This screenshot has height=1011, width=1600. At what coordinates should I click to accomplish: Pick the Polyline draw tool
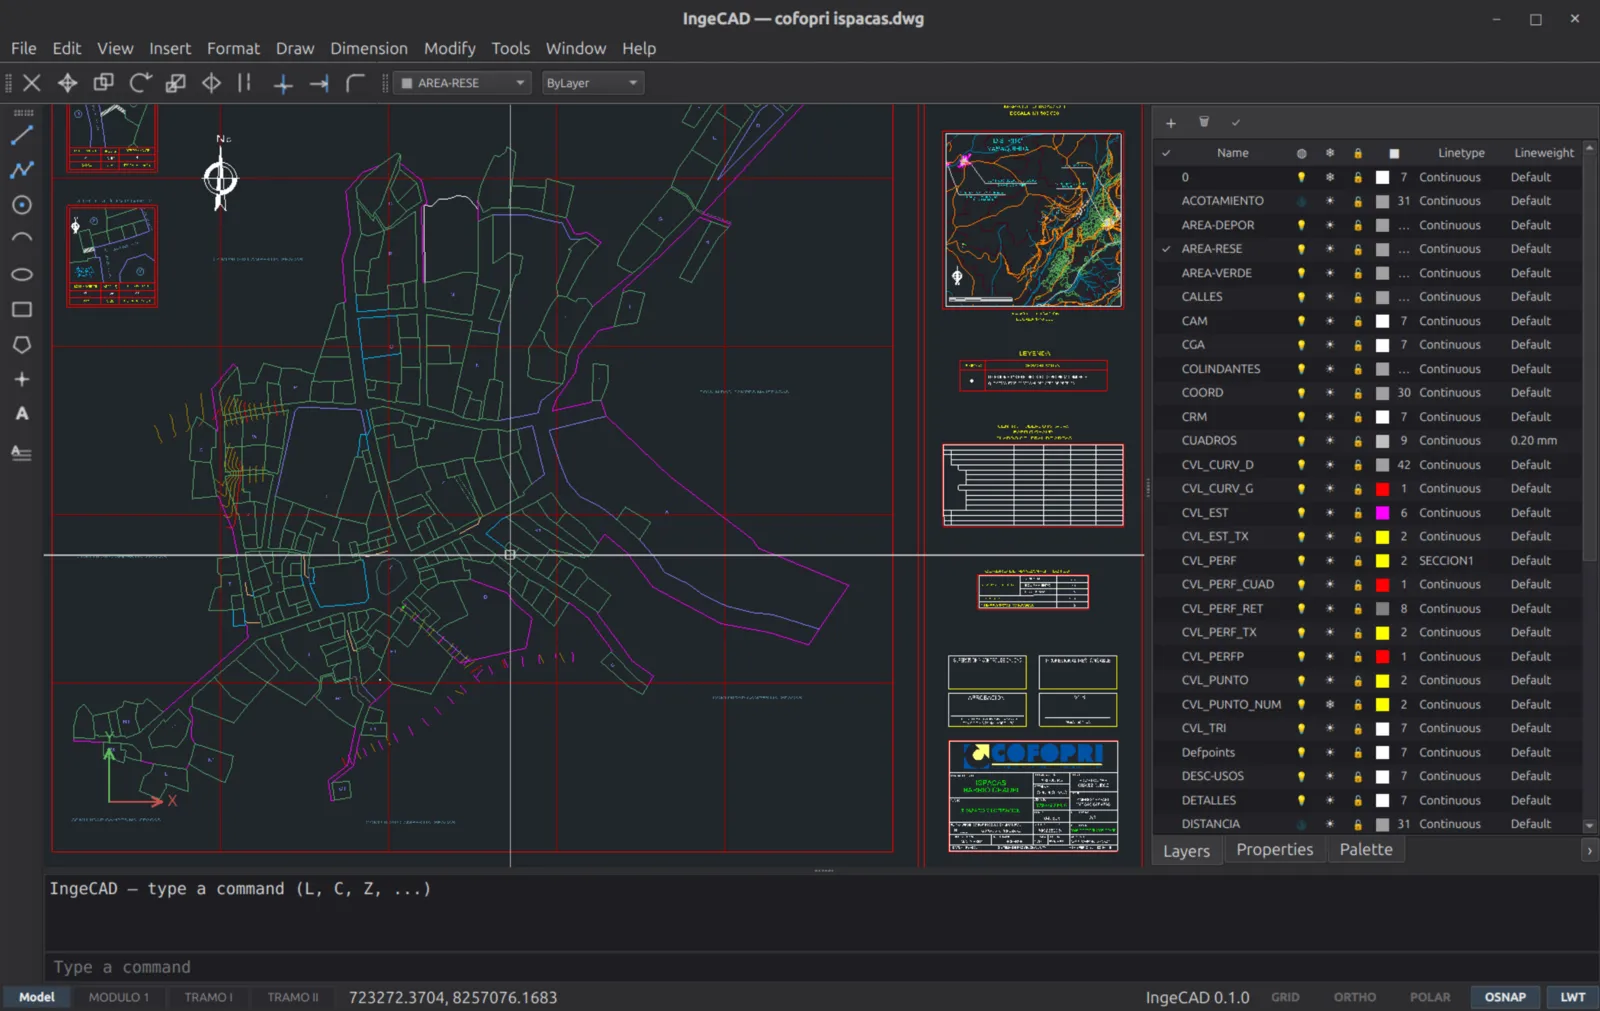[x=22, y=170]
